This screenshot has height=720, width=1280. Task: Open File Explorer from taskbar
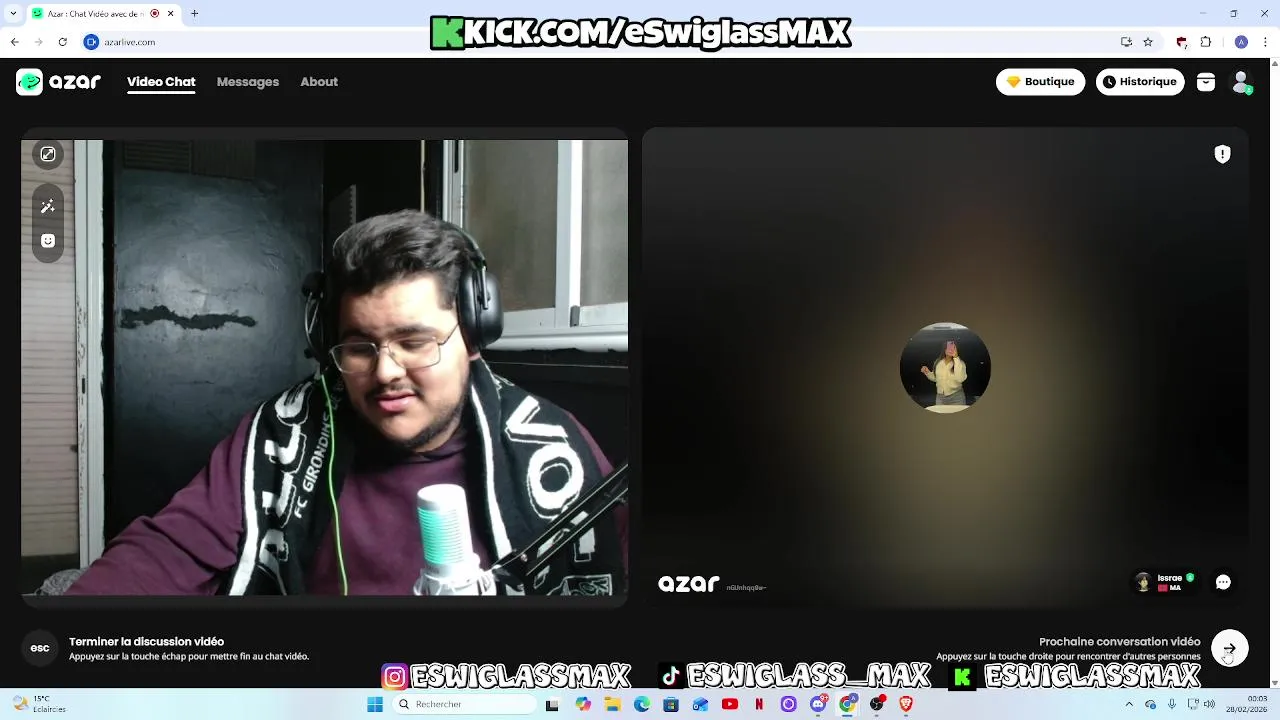pyautogui.click(x=612, y=704)
